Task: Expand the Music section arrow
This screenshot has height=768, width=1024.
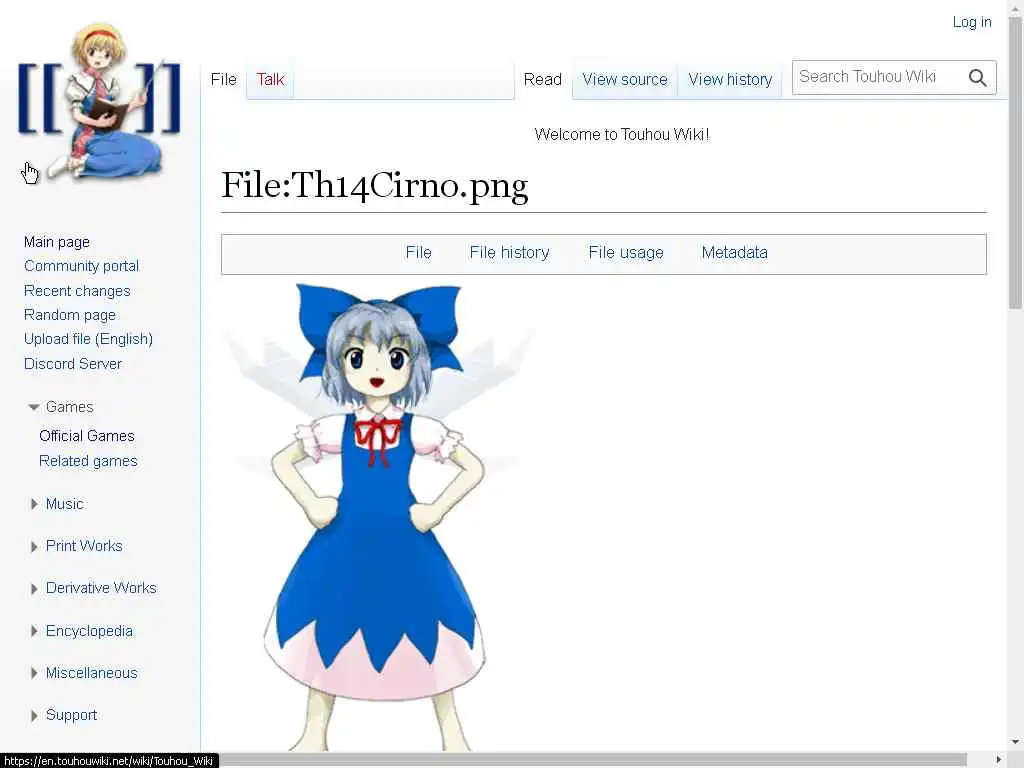Action: click(x=34, y=504)
